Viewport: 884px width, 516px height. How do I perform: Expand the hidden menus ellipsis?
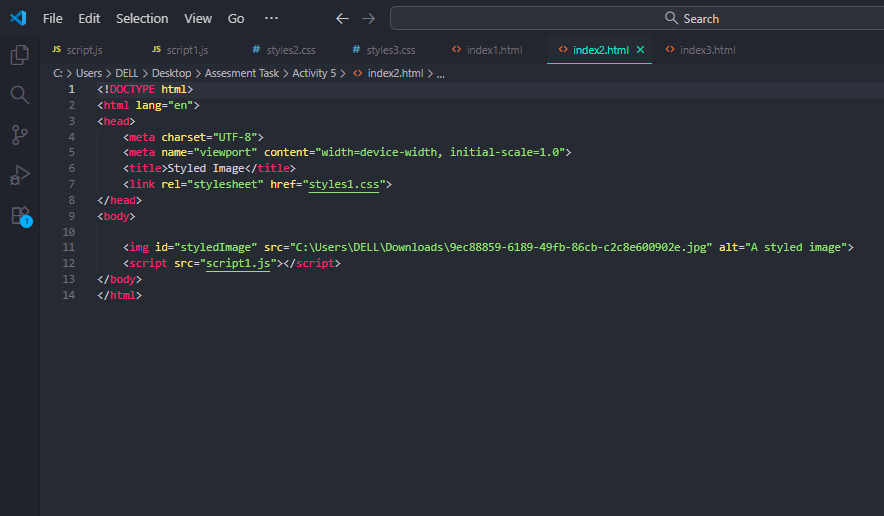click(271, 18)
